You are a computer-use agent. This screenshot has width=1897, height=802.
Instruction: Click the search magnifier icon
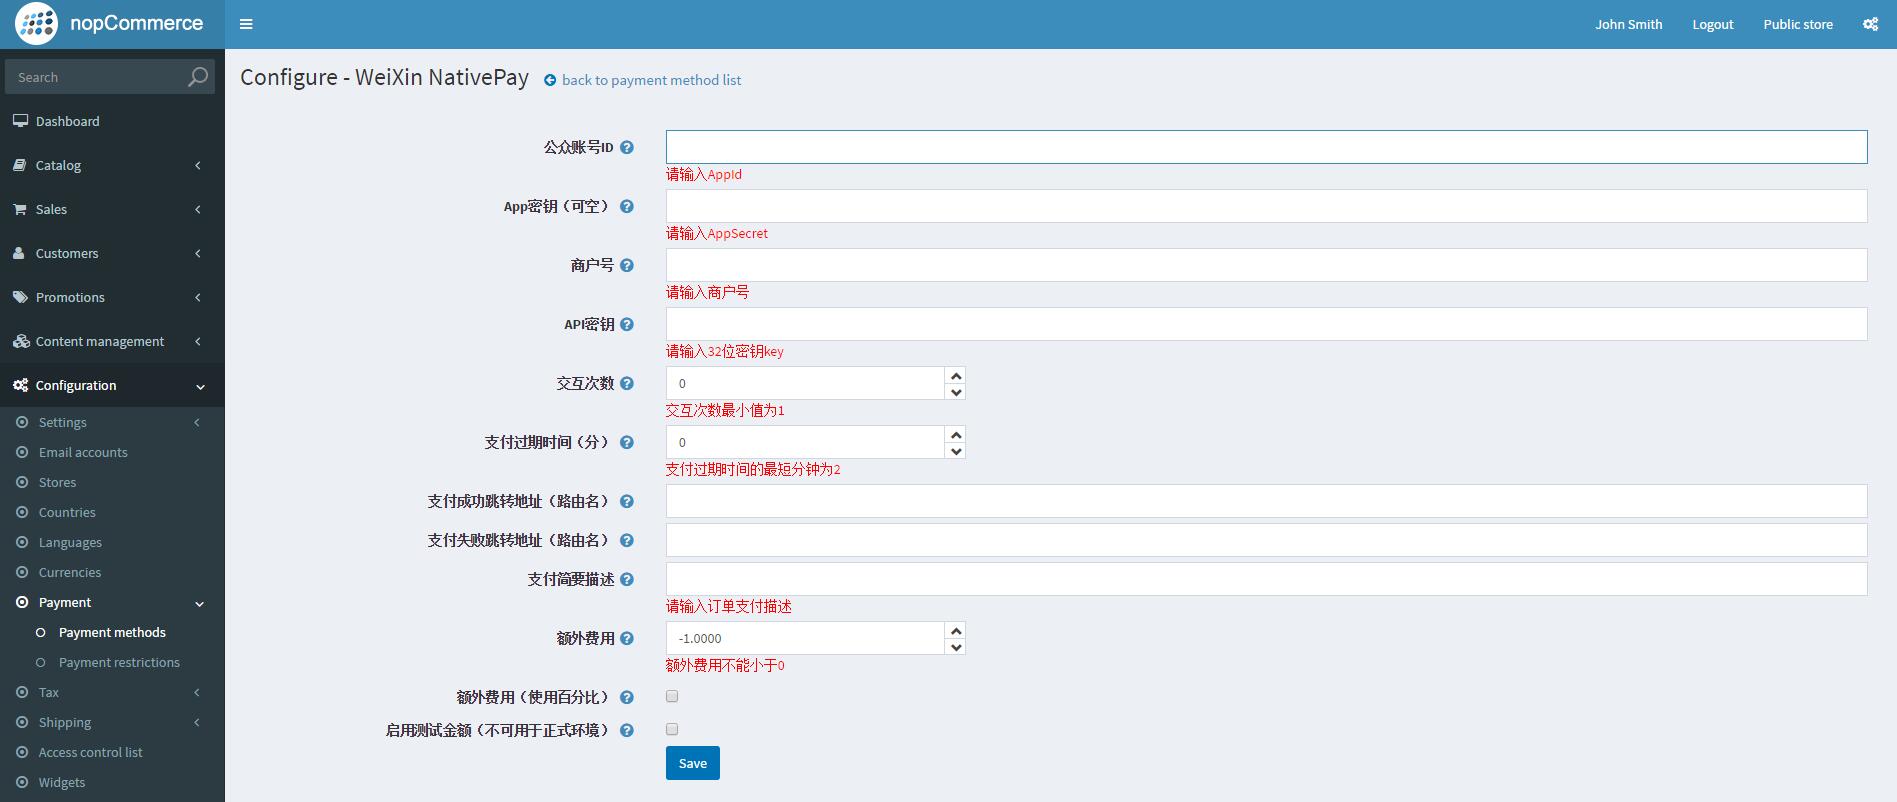[x=198, y=77]
